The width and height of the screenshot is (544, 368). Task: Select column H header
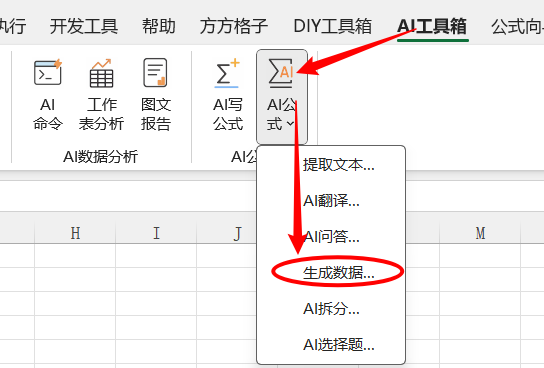pos(75,233)
